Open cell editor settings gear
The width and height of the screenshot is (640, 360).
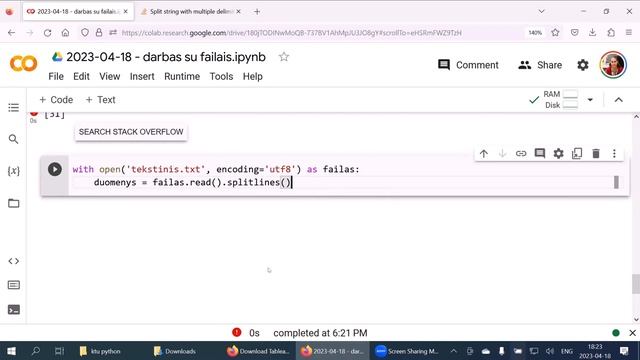tap(558, 154)
